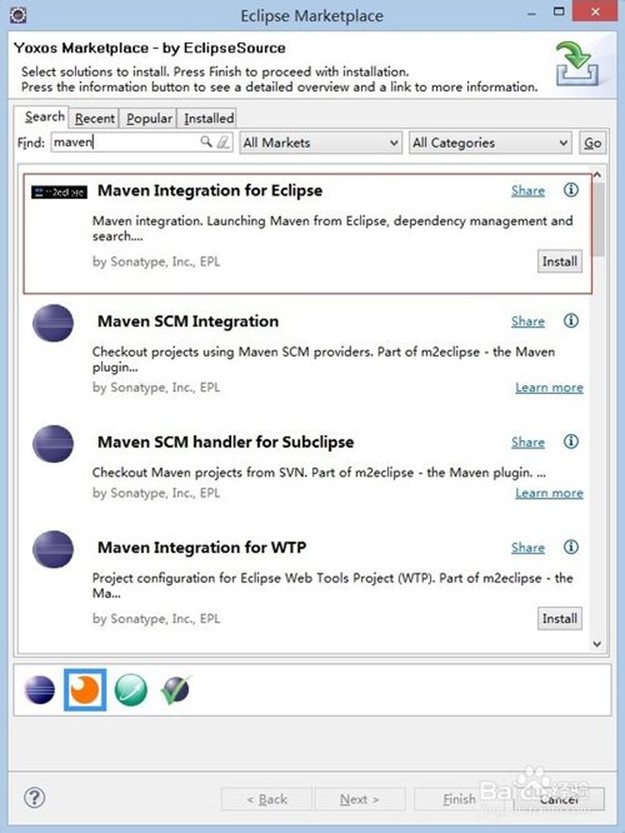The image size is (625, 833).
Task: Select the Maven Integration for Eclipse title
Action: (210, 190)
